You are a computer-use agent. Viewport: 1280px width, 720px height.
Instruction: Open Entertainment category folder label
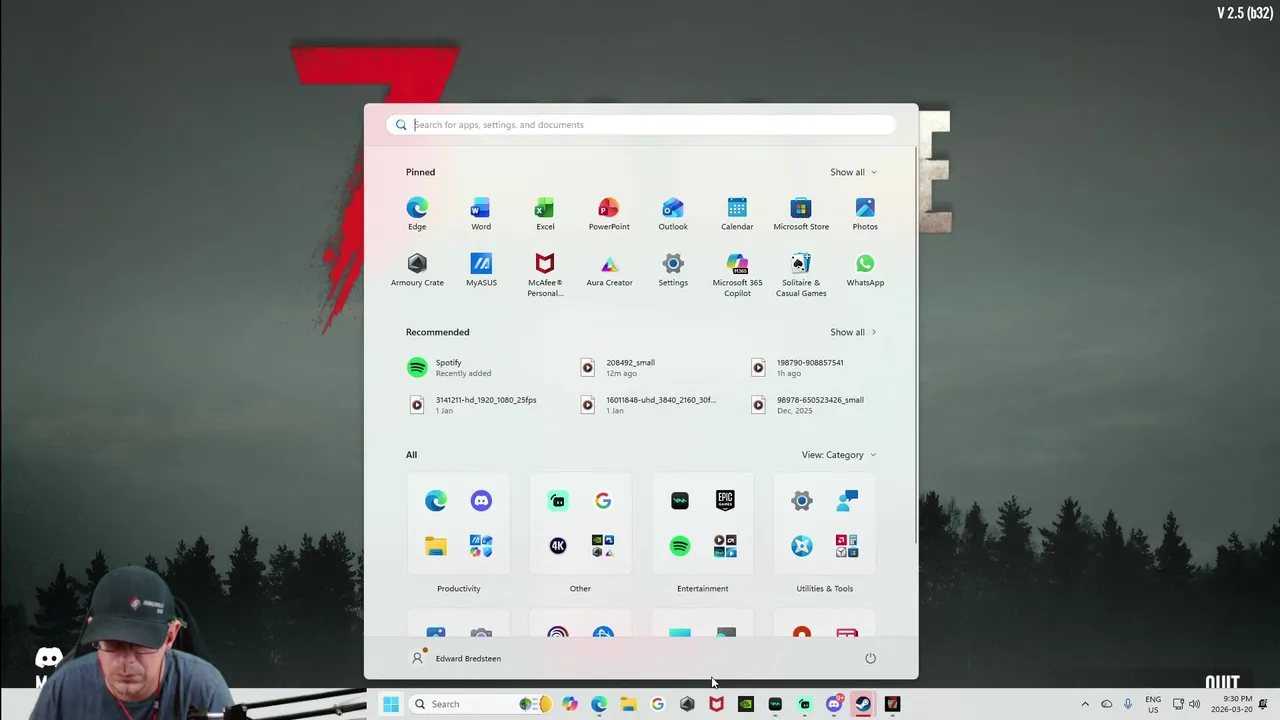pyautogui.click(x=703, y=589)
